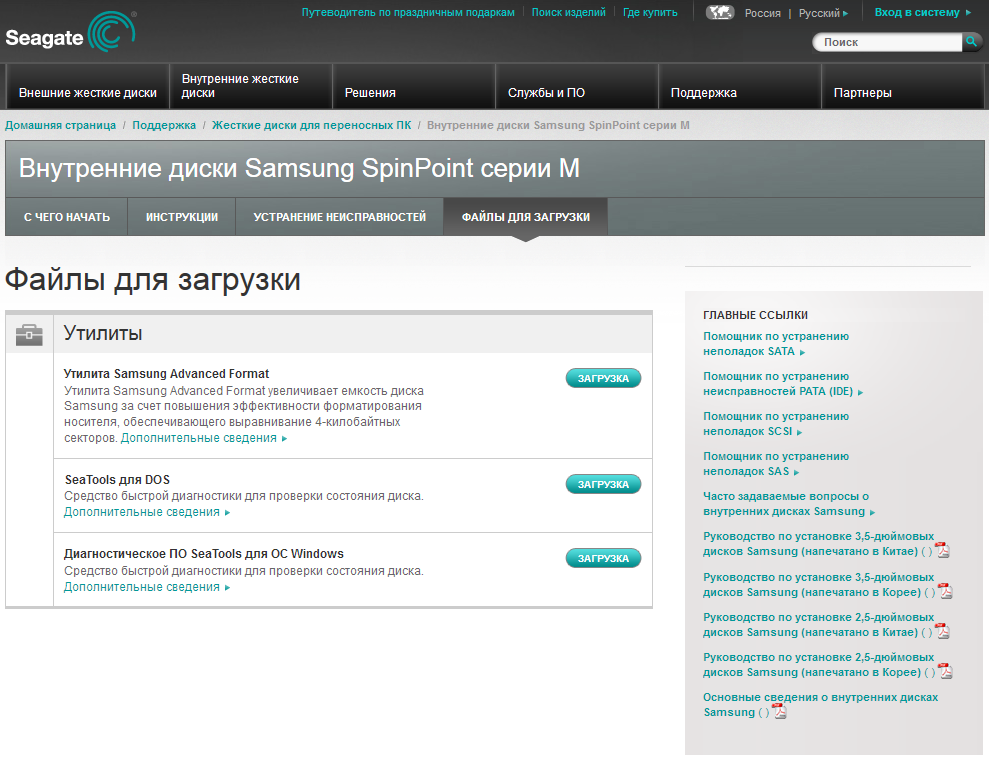Download the Samsung Advanced Format utility
Screen dimensions: 989x759
(603, 378)
